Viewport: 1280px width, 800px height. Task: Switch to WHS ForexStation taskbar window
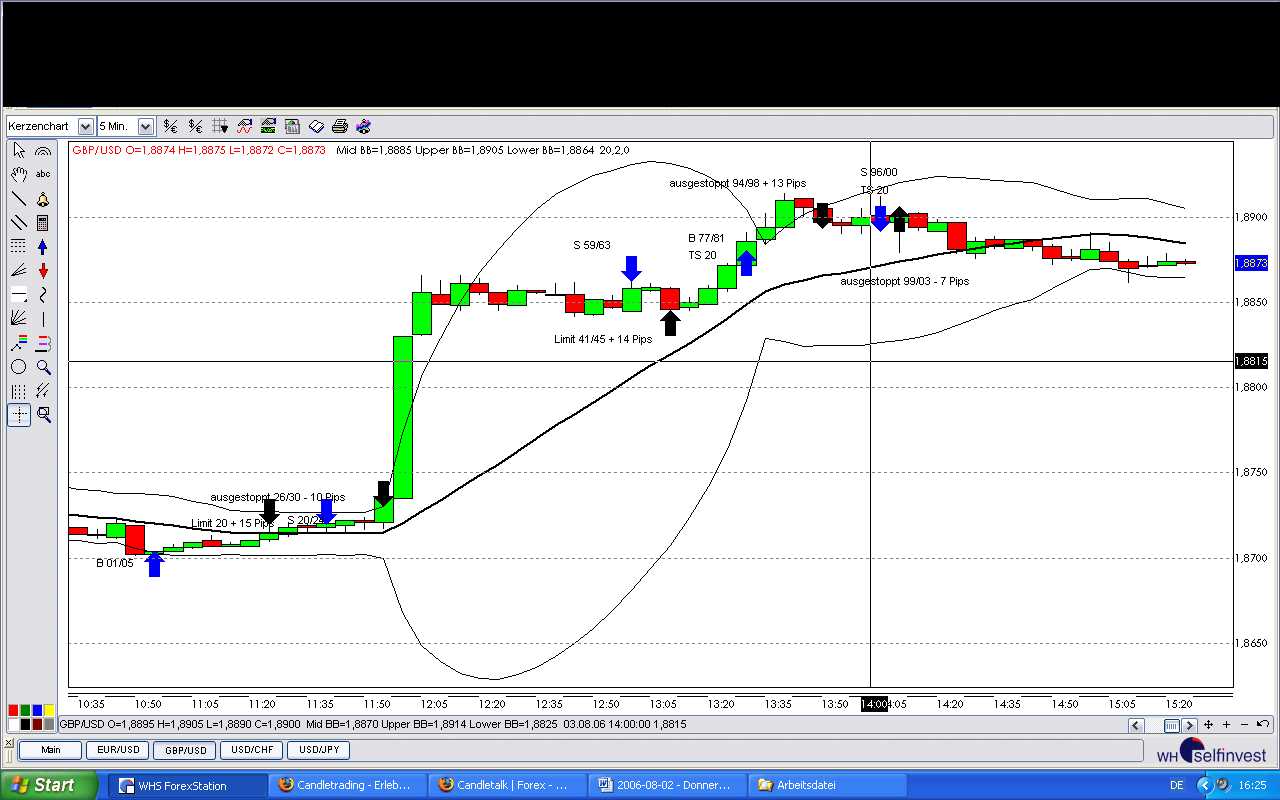tap(188, 785)
